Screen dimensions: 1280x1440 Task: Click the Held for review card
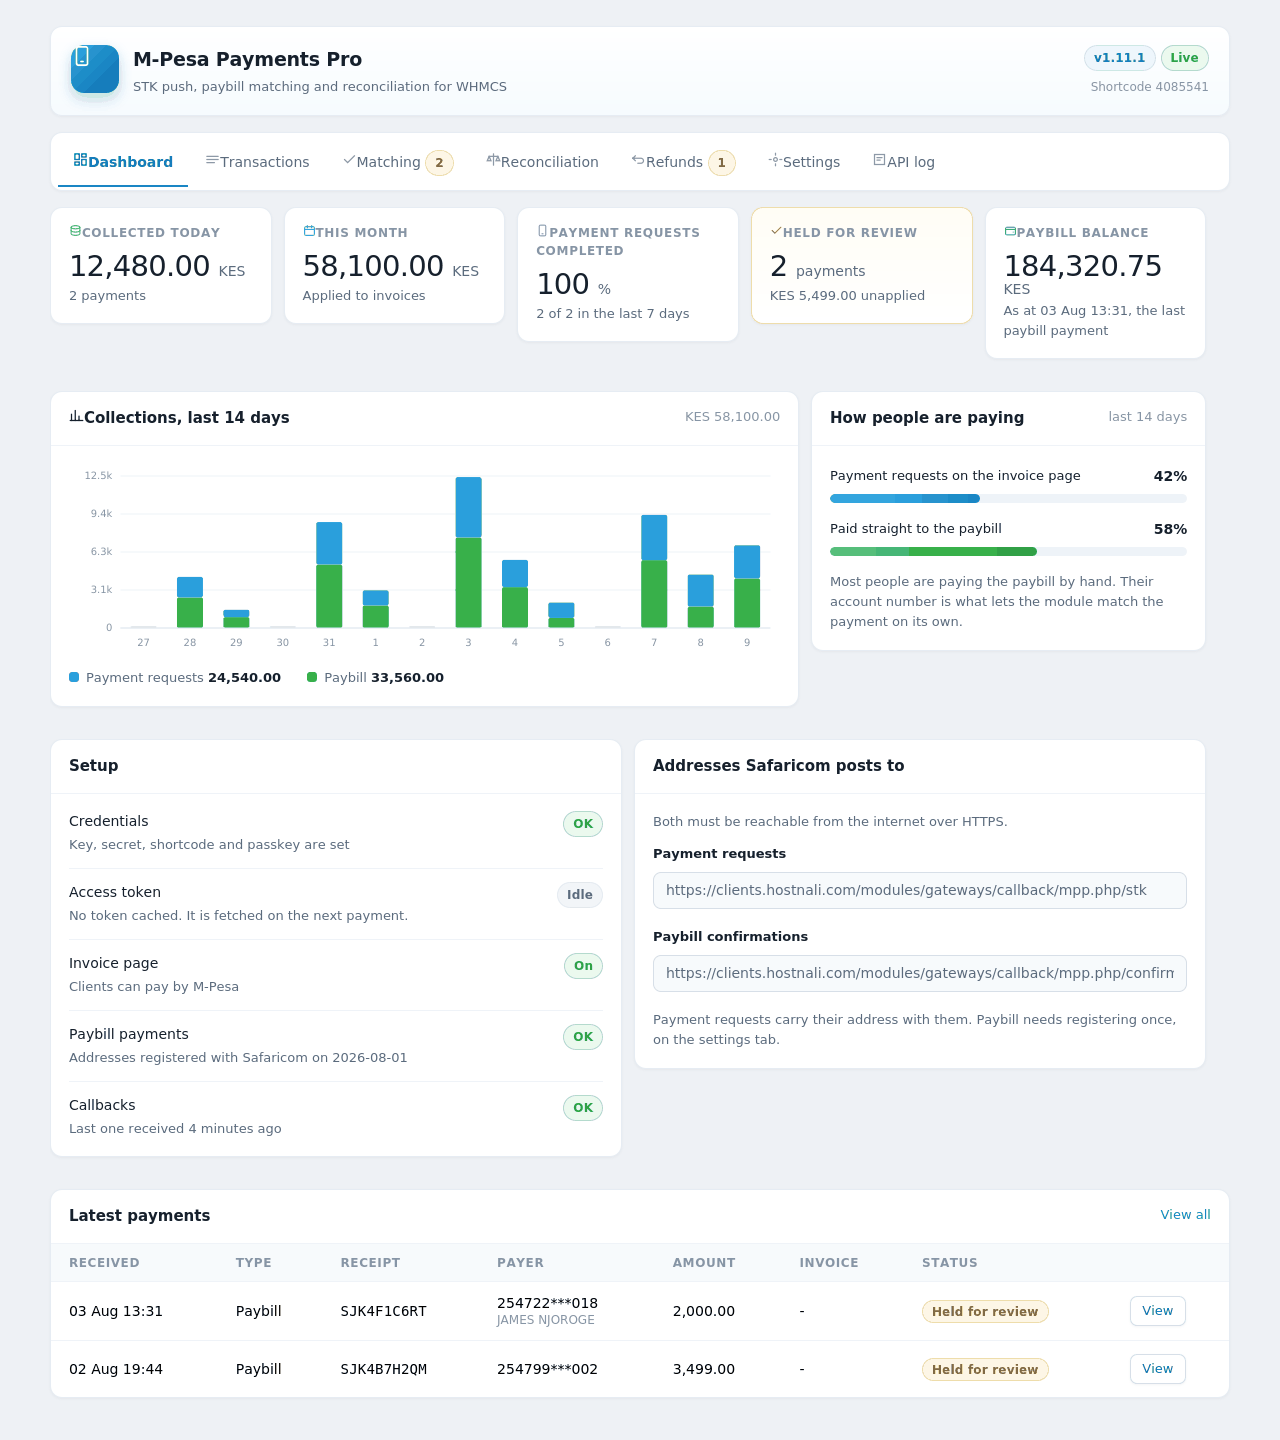pyautogui.click(x=862, y=266)
